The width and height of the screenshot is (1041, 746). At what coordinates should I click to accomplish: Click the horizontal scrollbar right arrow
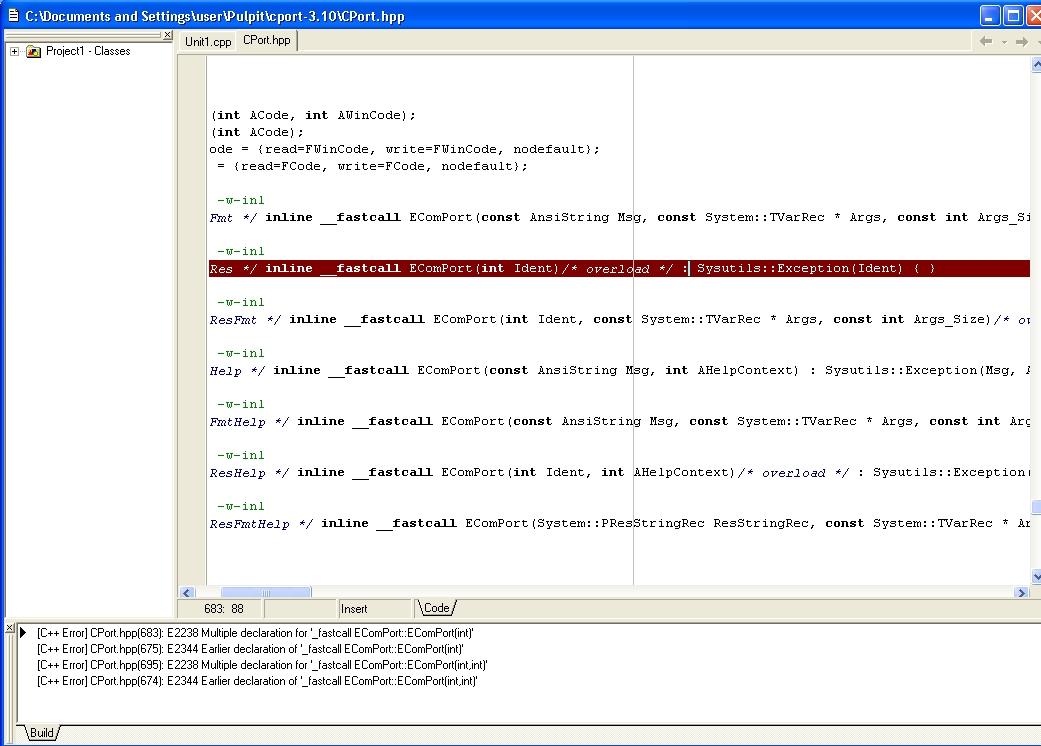[x=1022, y=593]
